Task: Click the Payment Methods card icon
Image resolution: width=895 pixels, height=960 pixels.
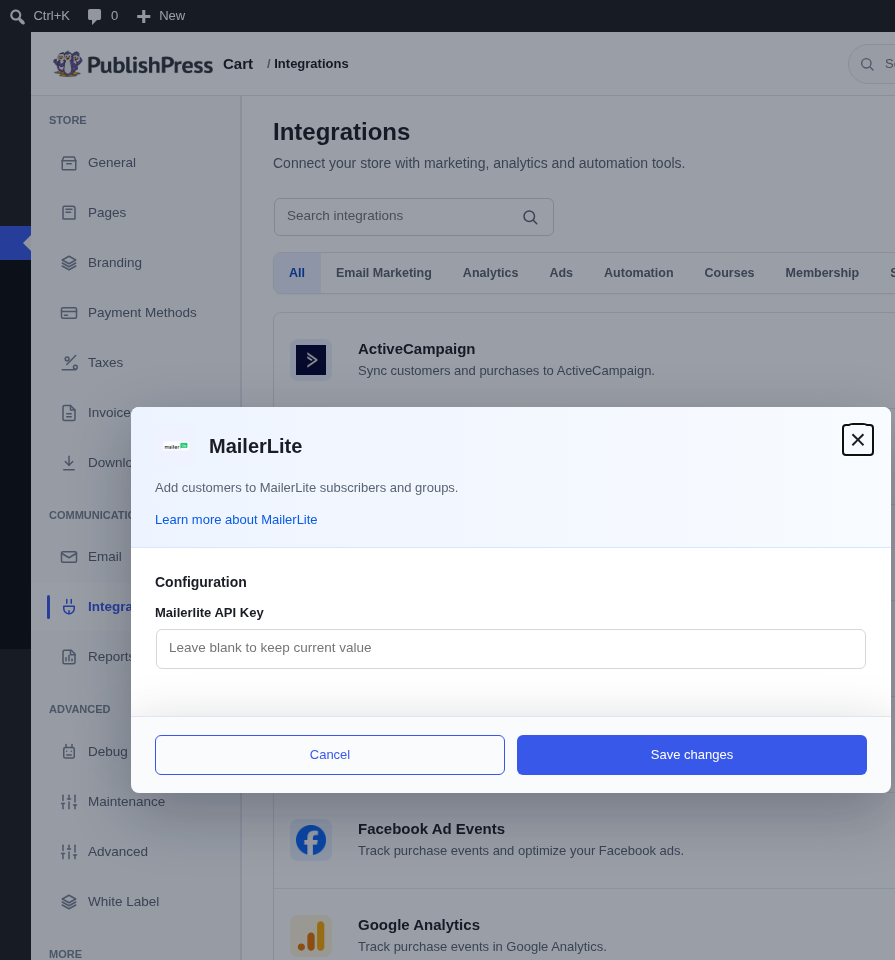Action: [69, 313]
